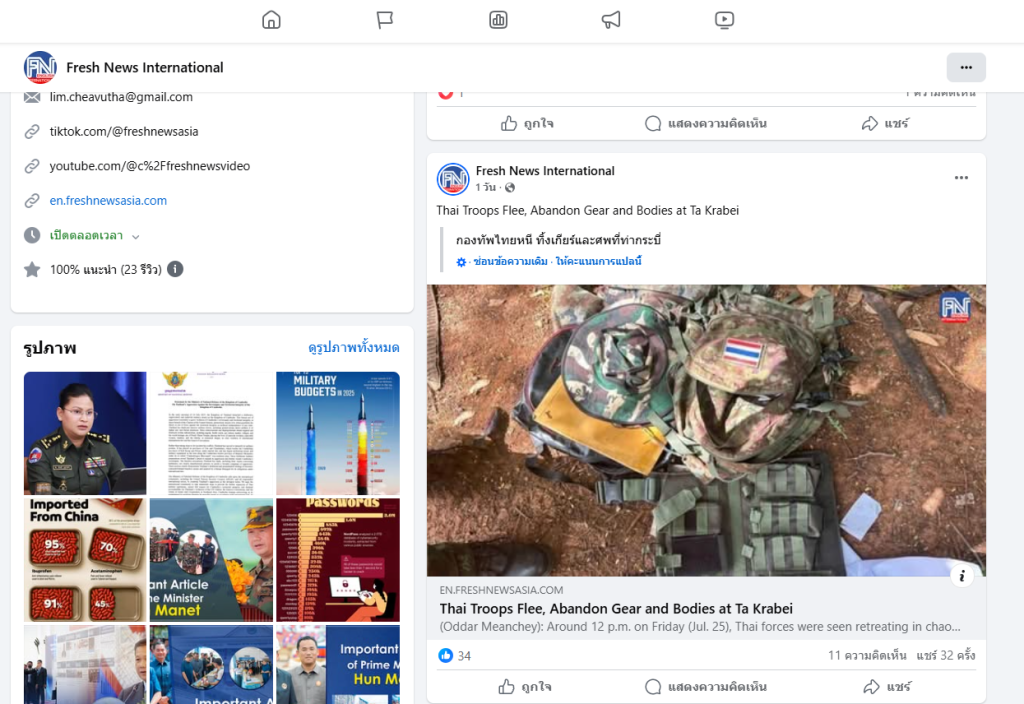Image resolution: width=1024 pixels, height=704 pixels.
Task: Click the link info 'i' icon on image
Action: pos(961,576)
